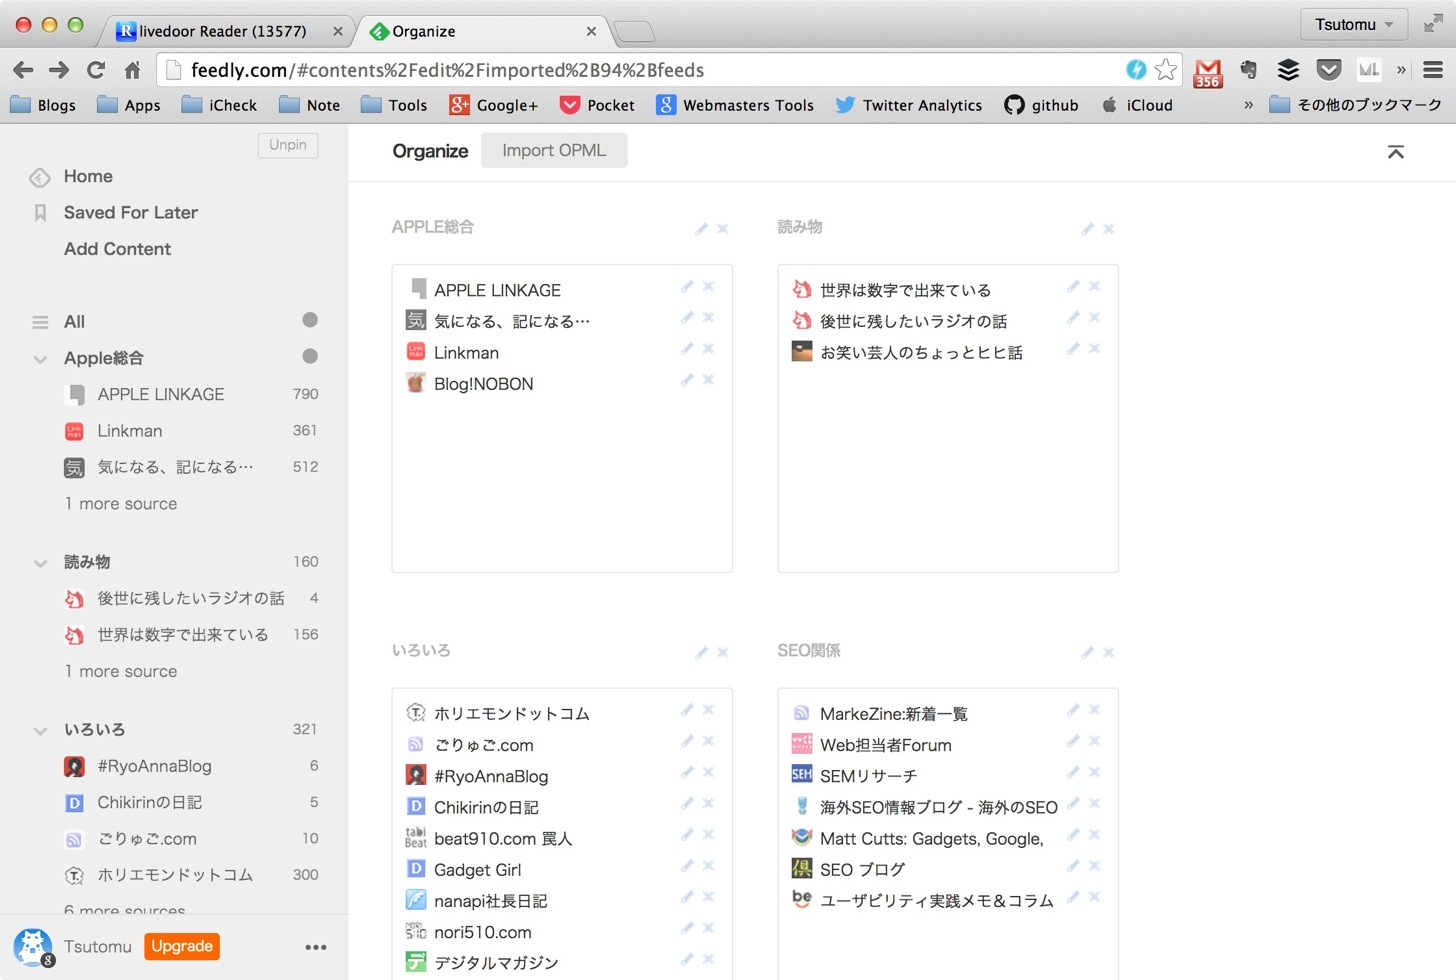This screenshot has width=1456, height=980.
Task: Click the Pocket extension icon in the toolbar
Action: click(1329, 69)
